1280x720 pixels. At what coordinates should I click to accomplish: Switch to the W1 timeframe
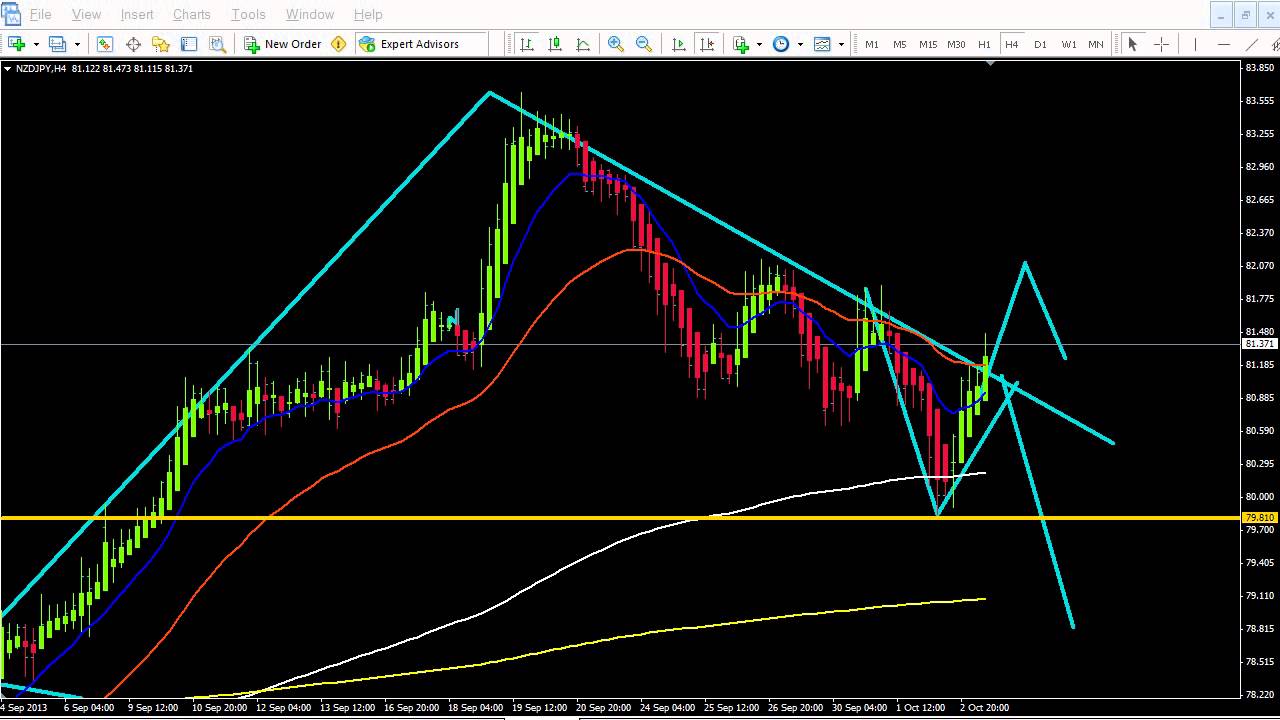1069,44
